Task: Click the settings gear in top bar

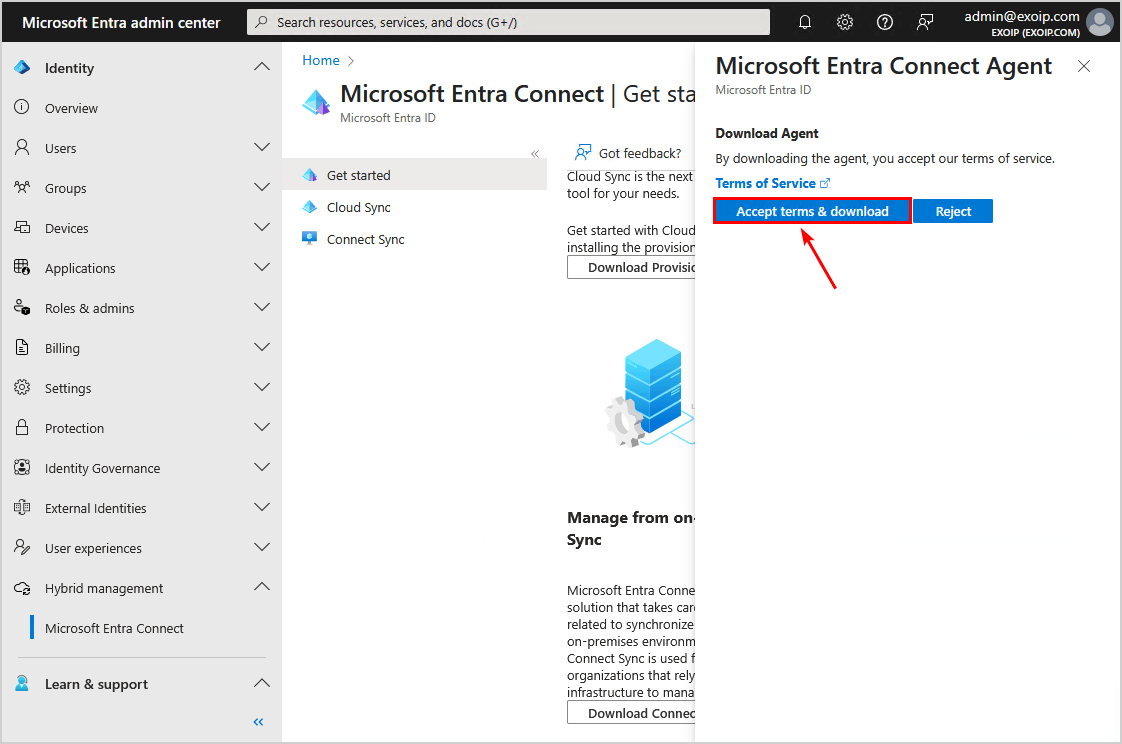Action: [x=845, y=21]
